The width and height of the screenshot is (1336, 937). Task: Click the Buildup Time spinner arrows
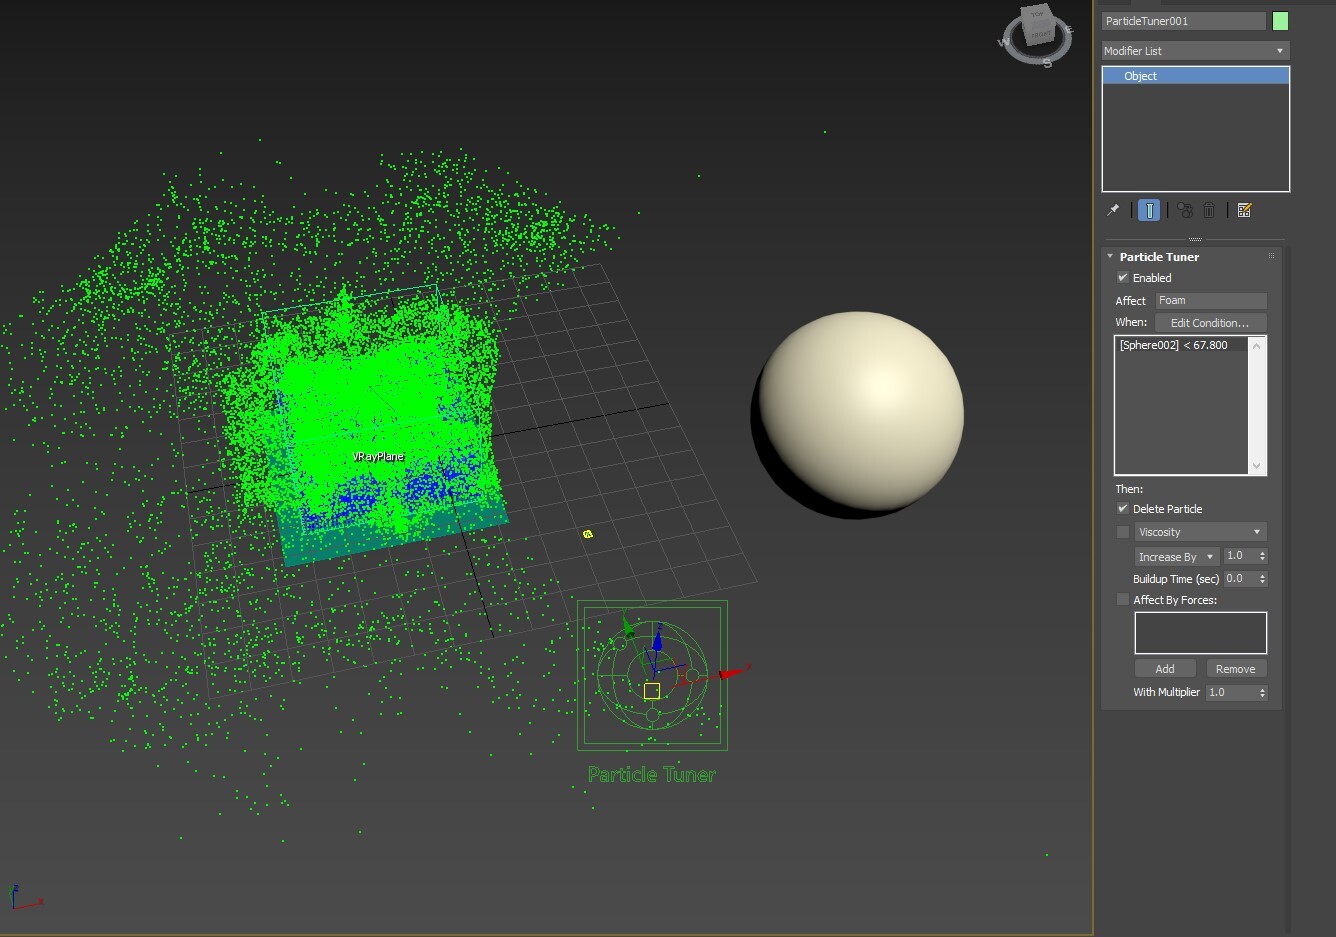[x=1262, y=579]
